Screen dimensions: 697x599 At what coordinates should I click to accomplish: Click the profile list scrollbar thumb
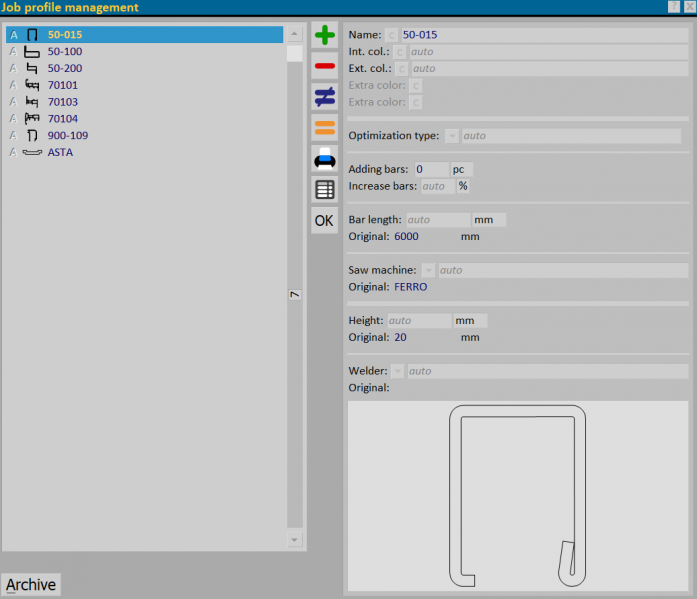coord(294,53)
